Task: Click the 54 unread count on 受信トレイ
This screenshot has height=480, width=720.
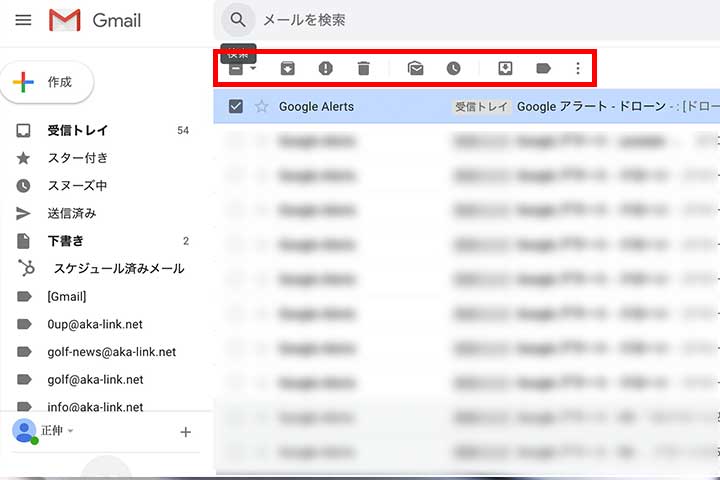Action: coord(183,130)
